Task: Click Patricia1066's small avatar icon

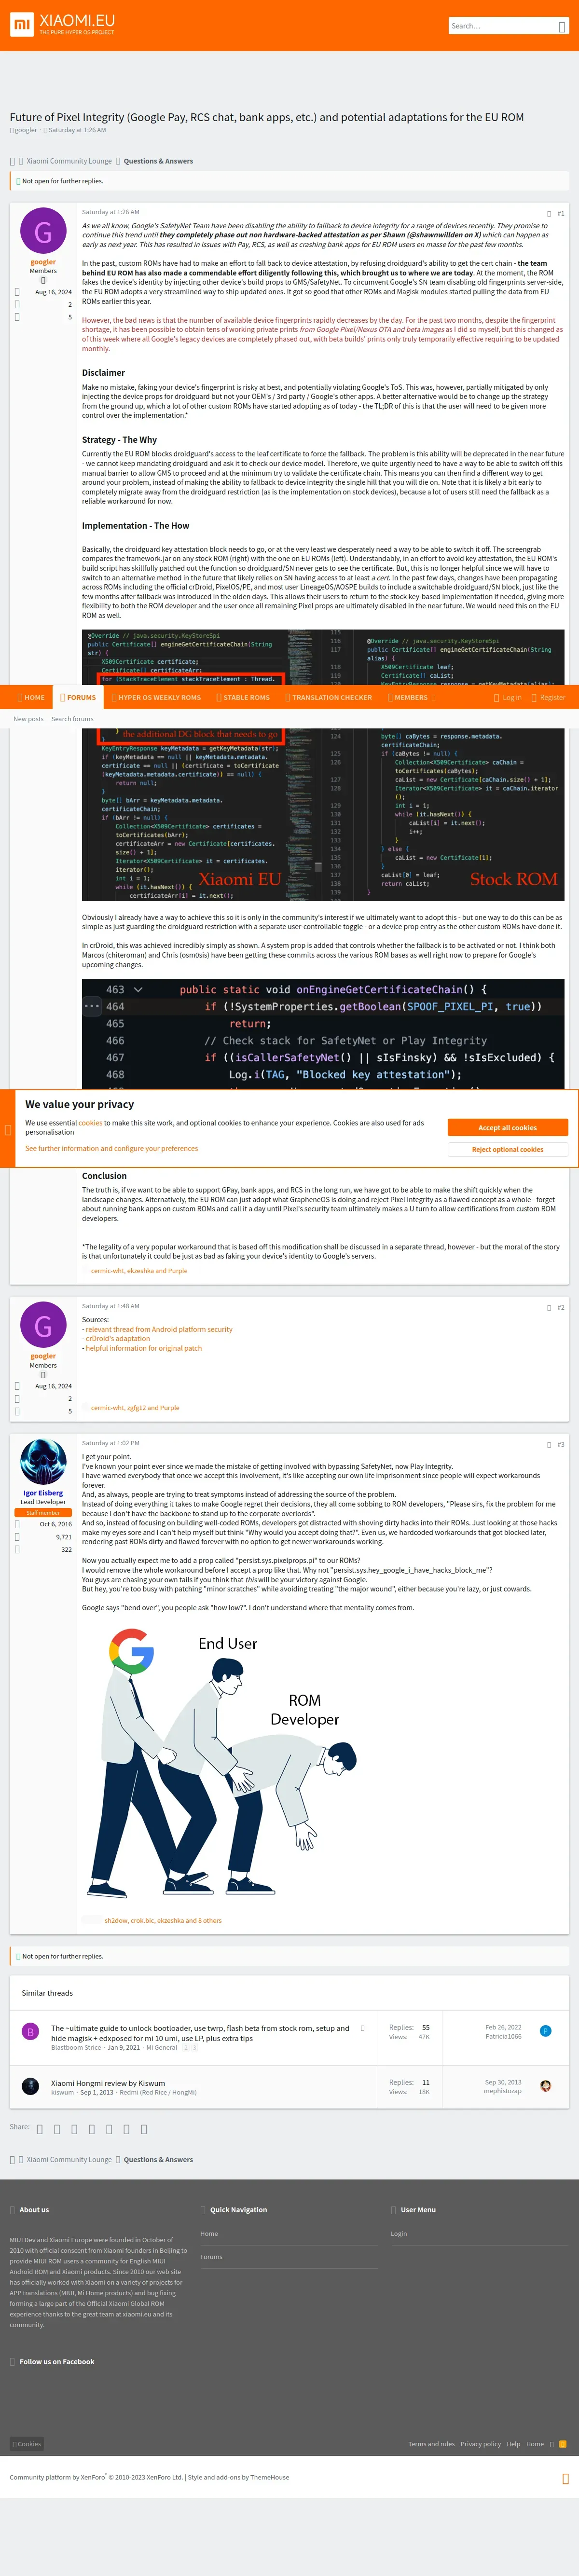Action: pos(545,2031)
